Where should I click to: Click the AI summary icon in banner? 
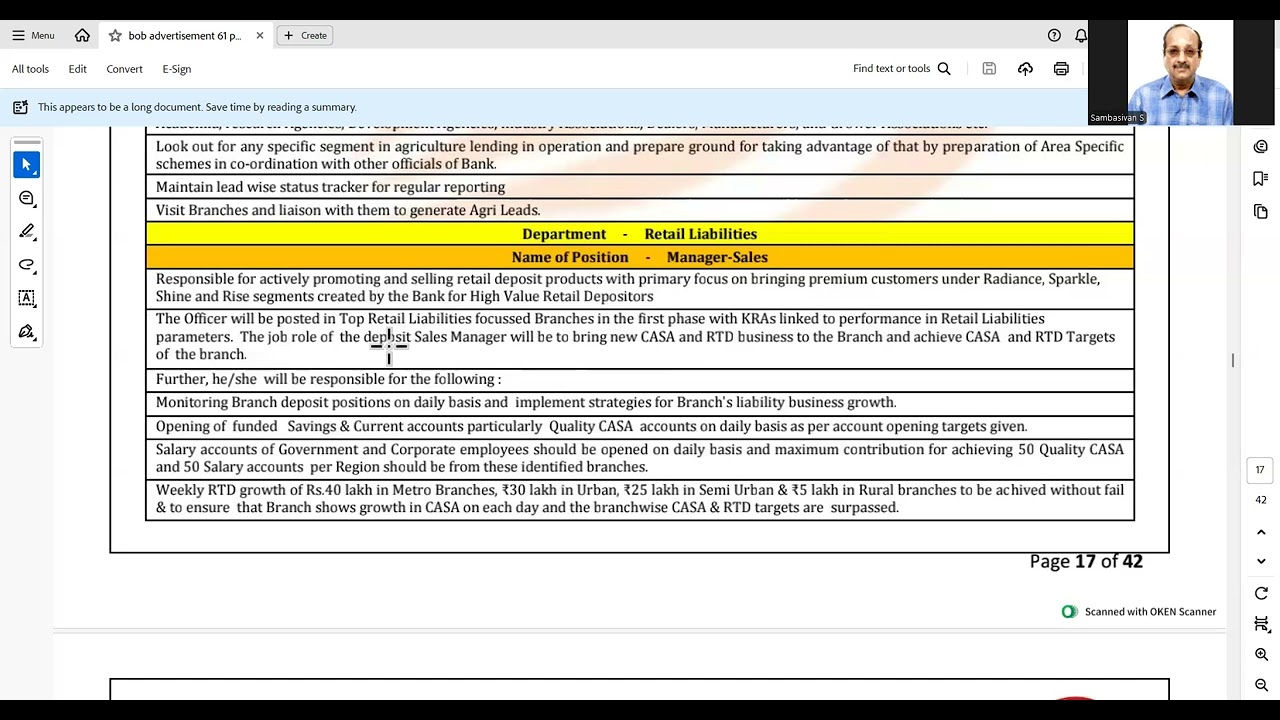[x=20, y=107]
